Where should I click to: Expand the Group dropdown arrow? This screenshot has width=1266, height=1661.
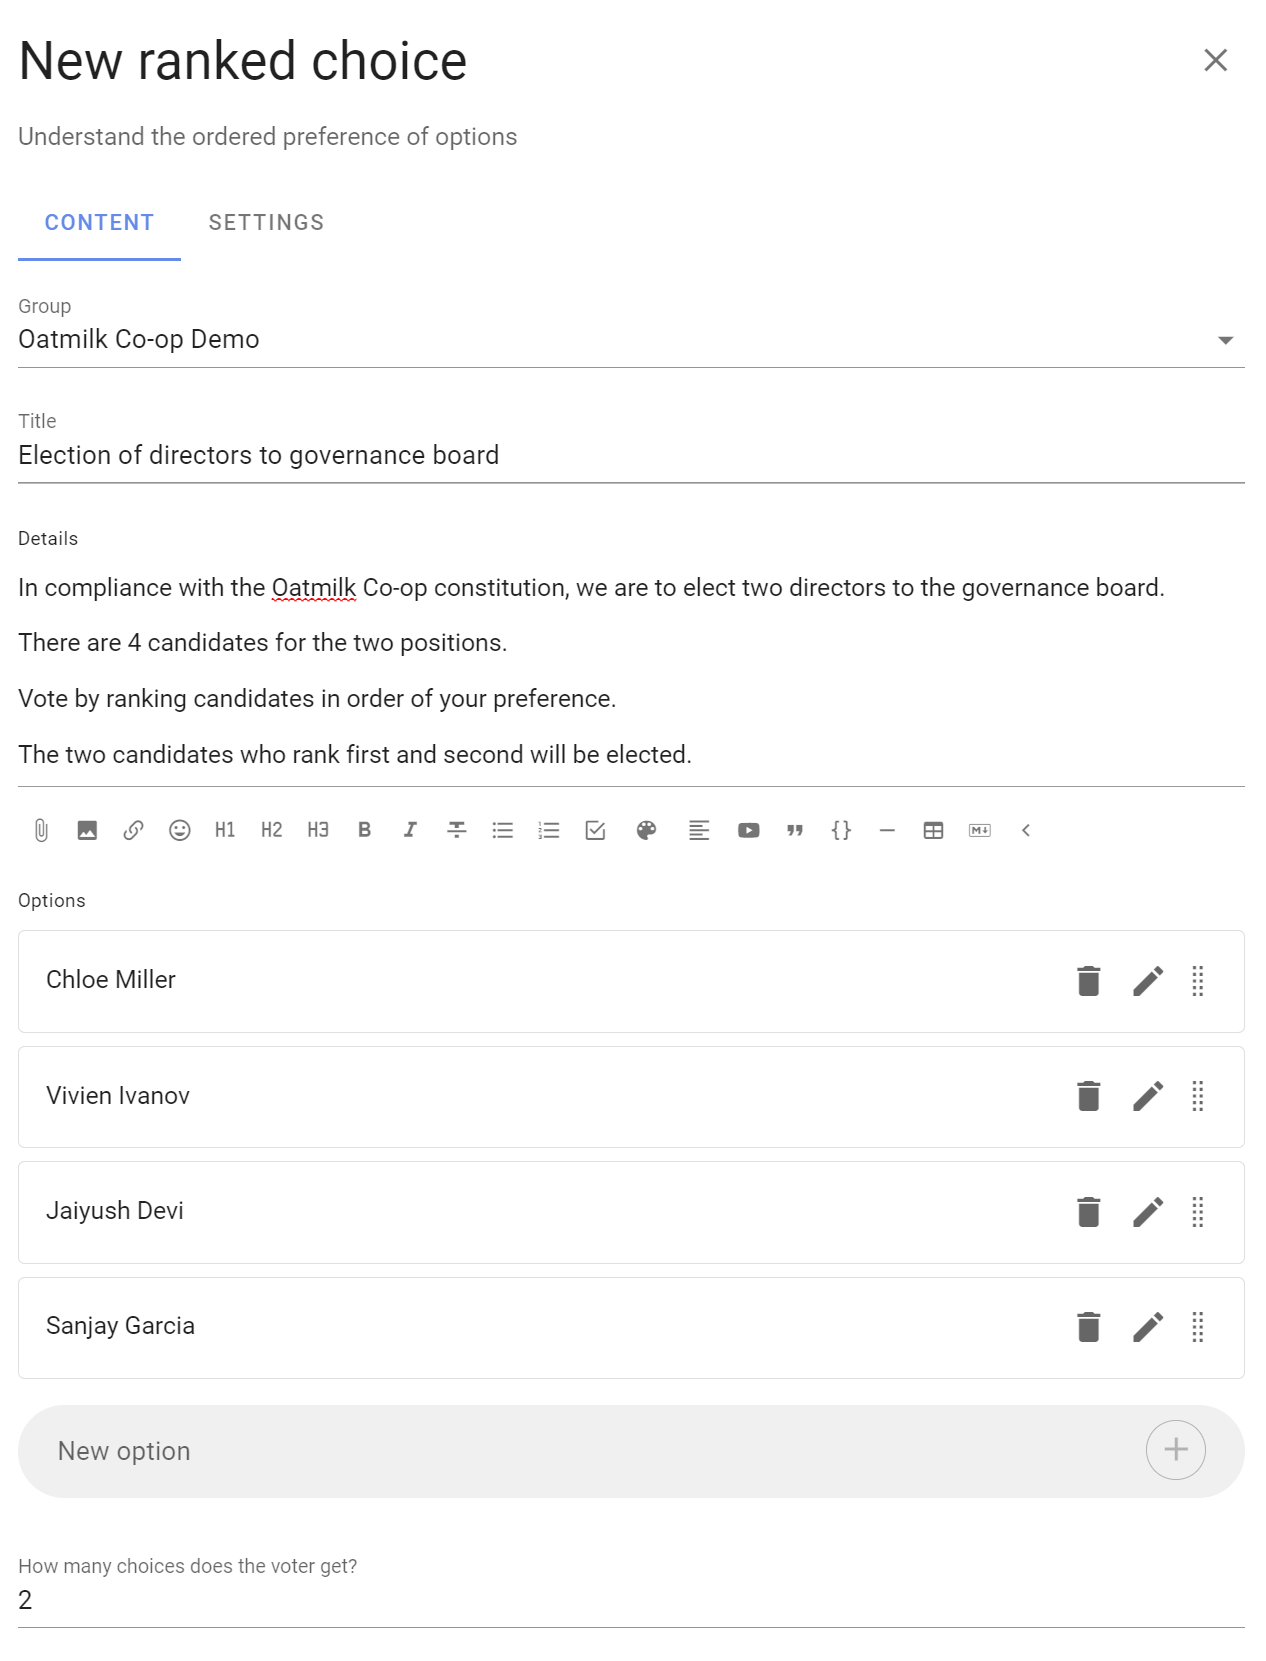(x=1225, y=341)
